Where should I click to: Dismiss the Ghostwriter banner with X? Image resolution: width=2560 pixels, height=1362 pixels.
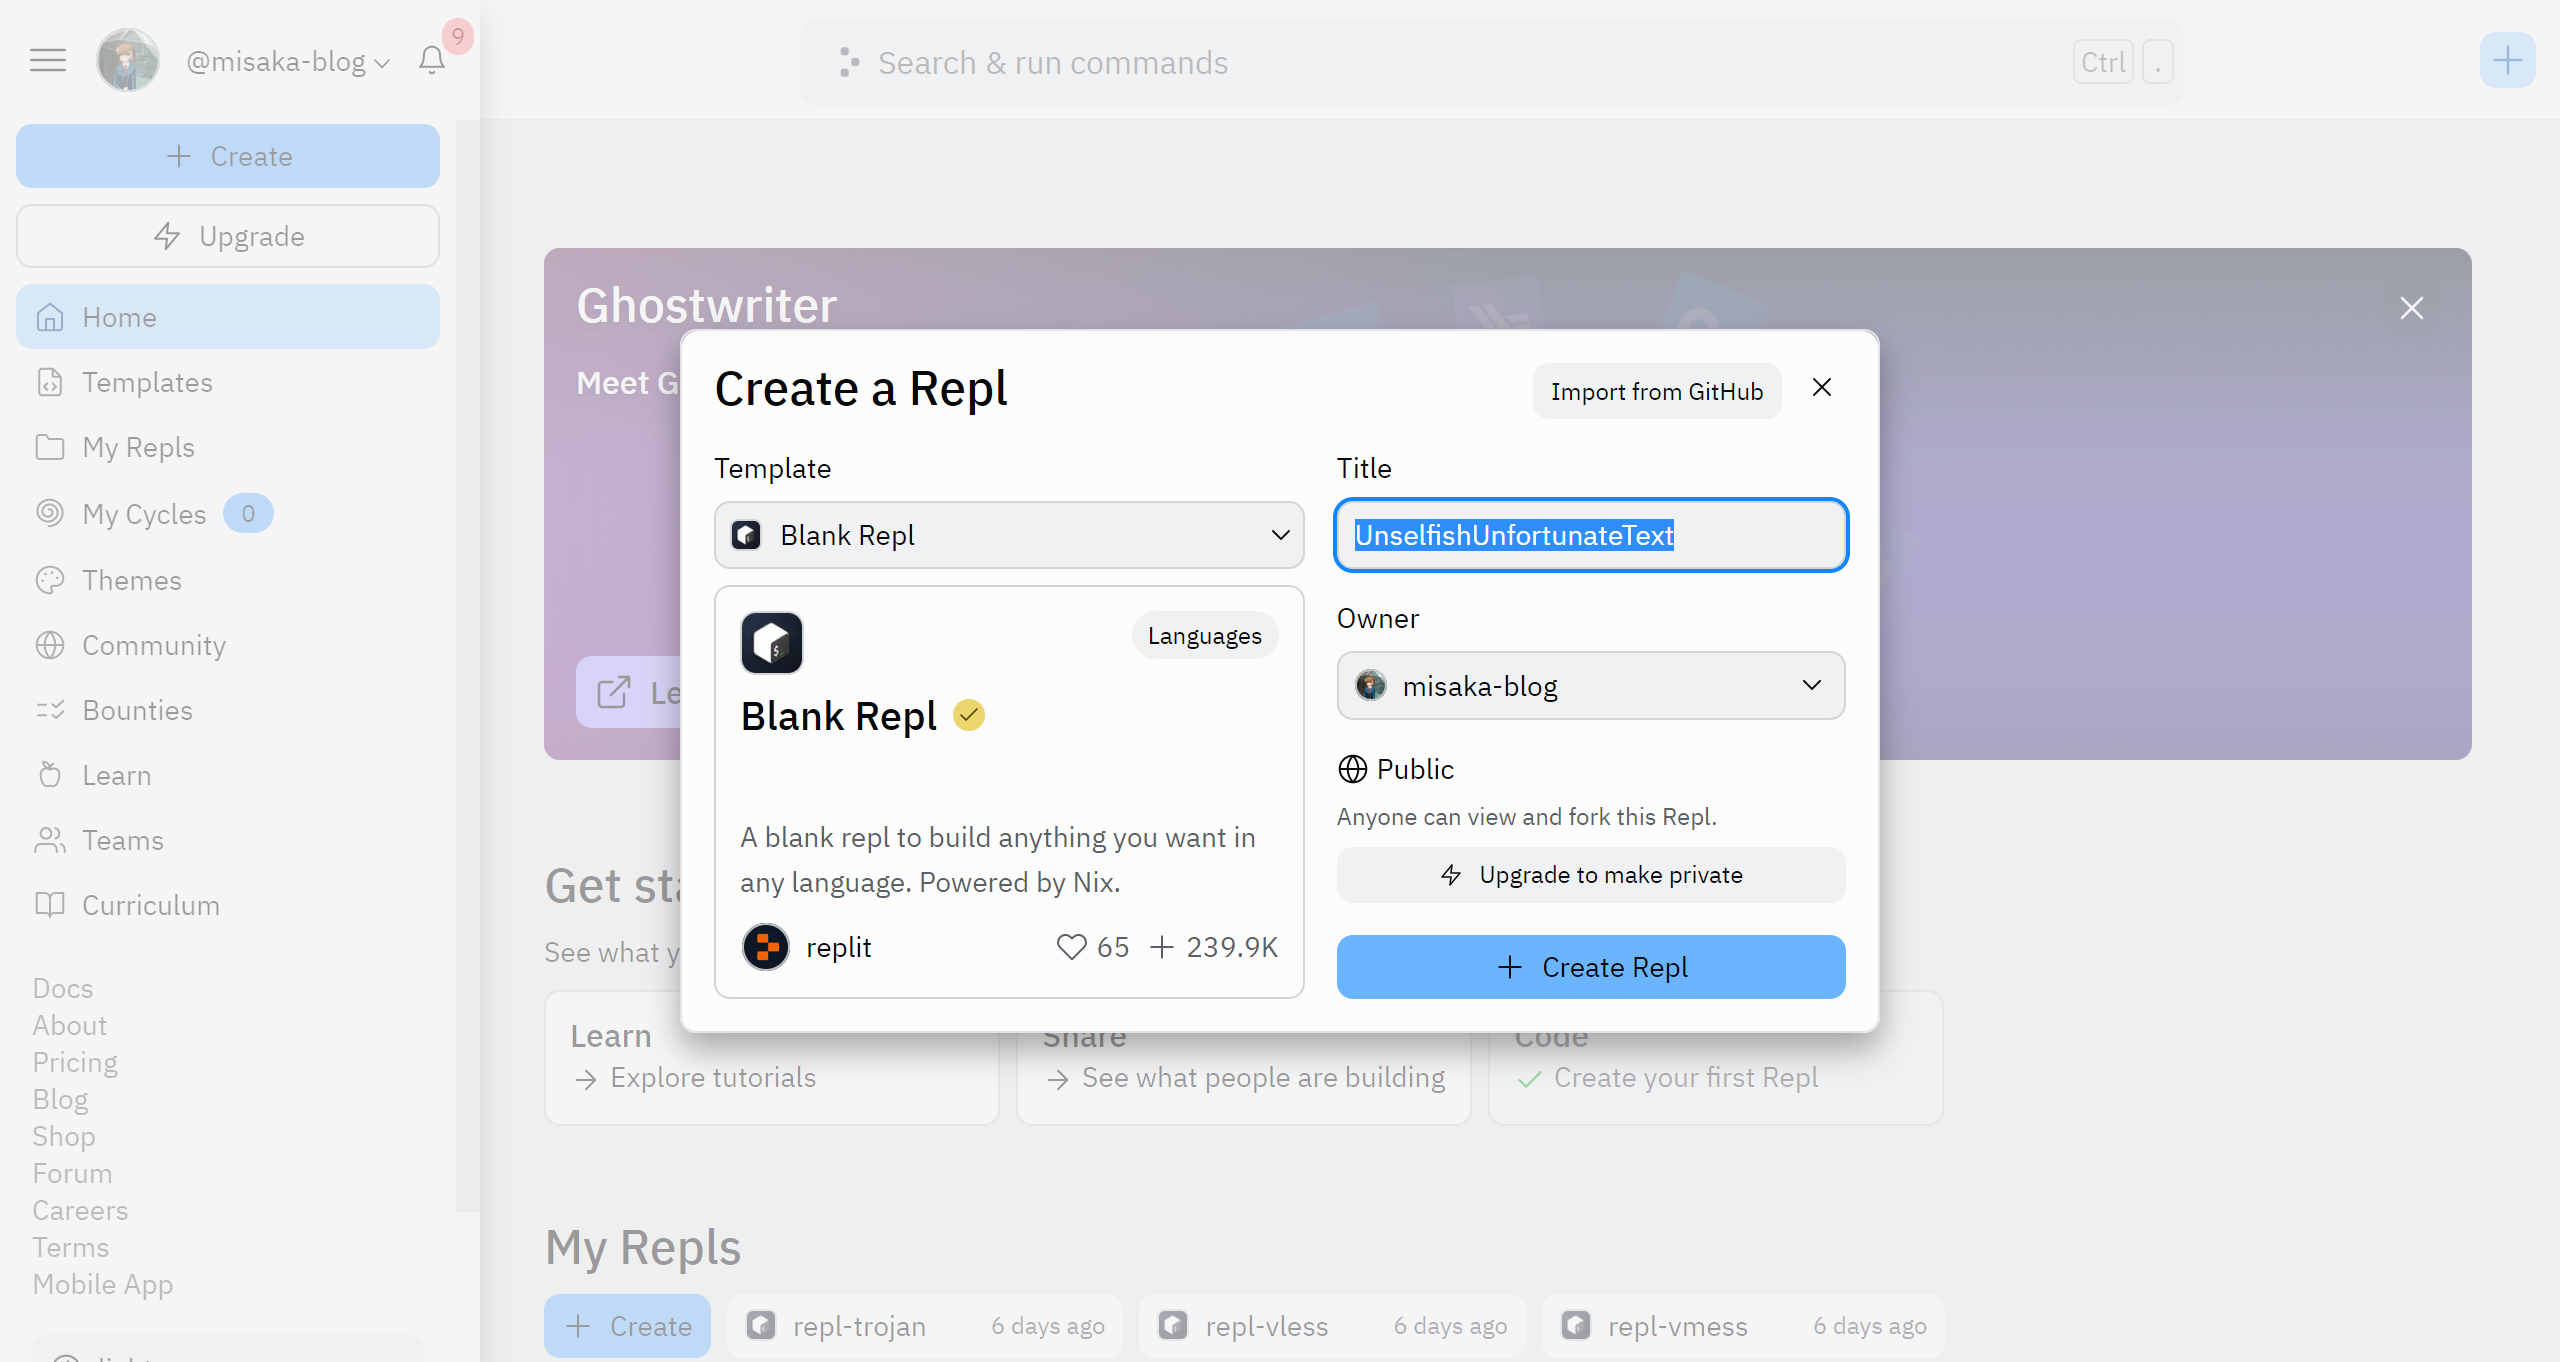[2411, 308]
